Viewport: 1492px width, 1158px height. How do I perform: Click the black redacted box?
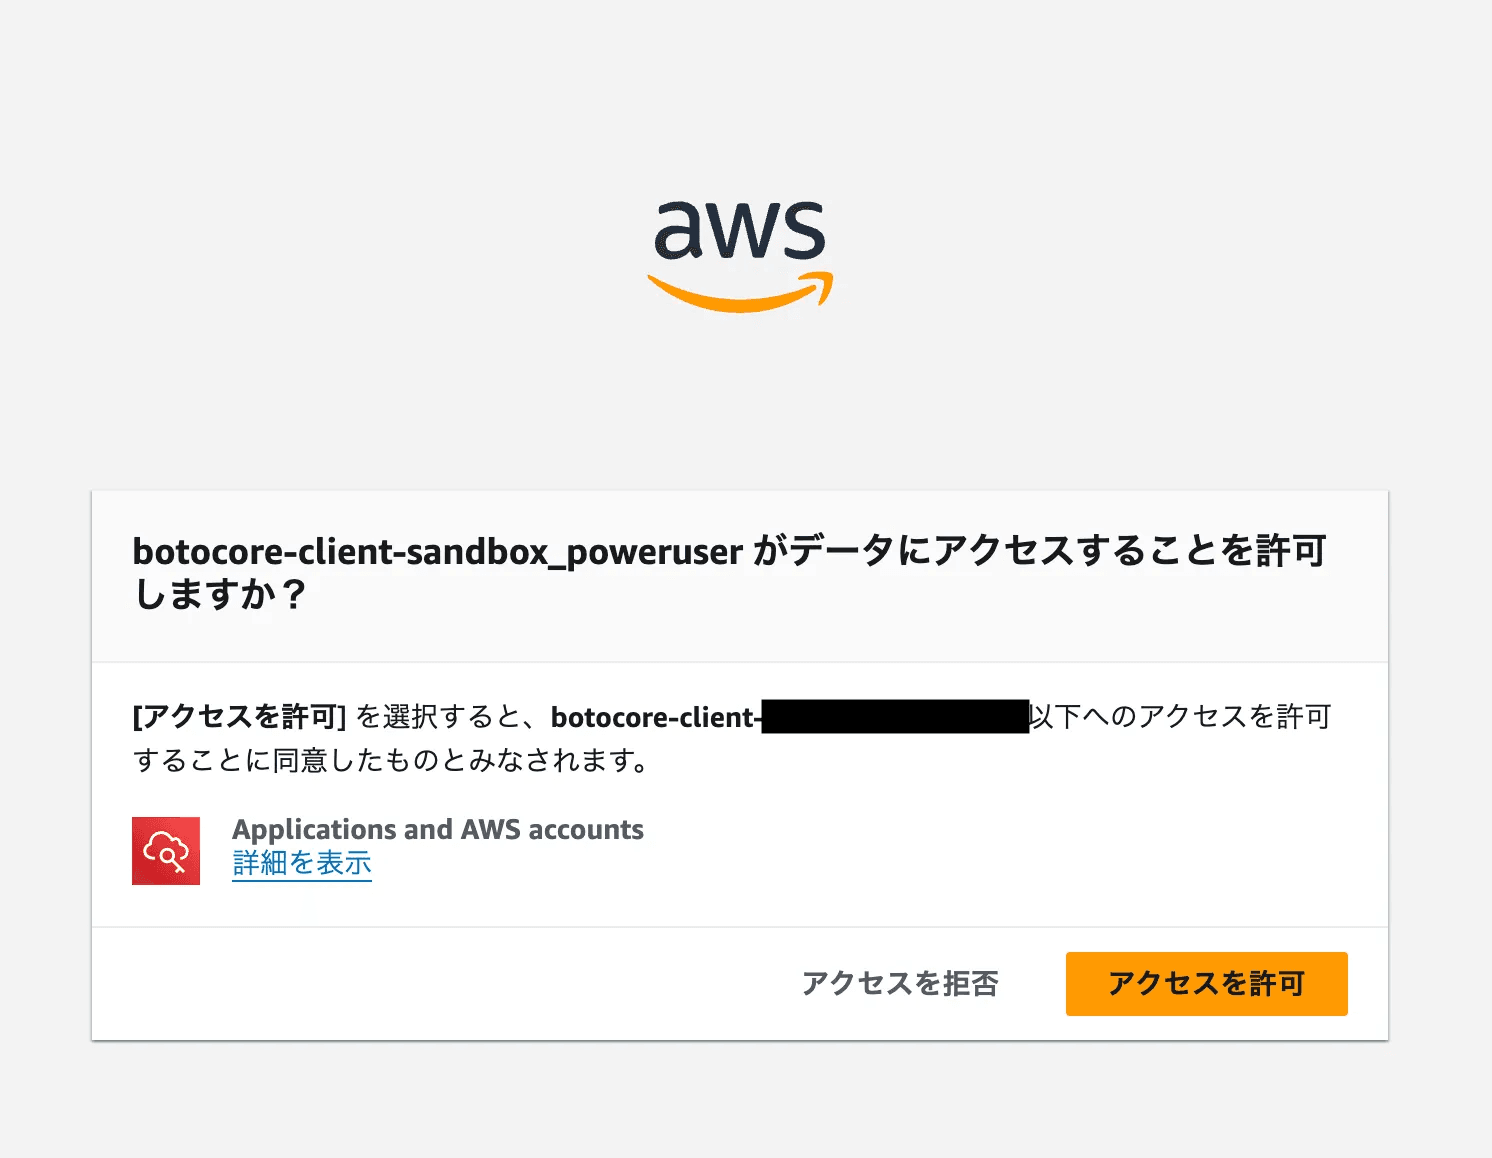pos(895,717)
